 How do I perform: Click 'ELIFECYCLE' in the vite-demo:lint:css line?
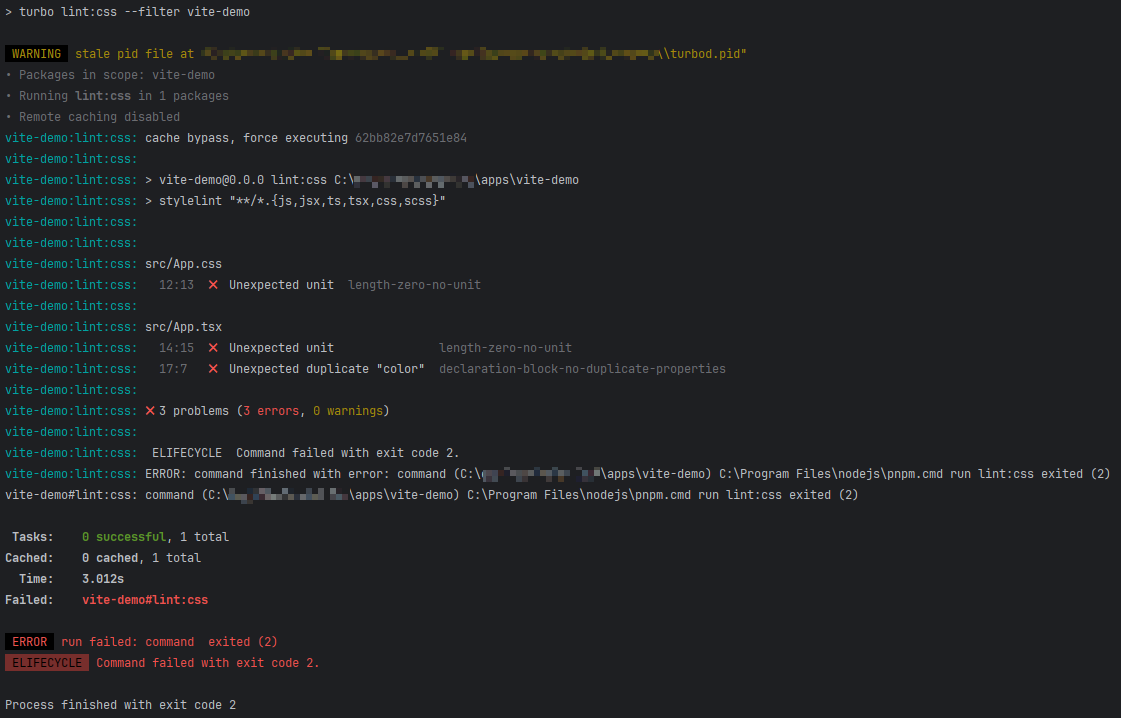[187, 453]
